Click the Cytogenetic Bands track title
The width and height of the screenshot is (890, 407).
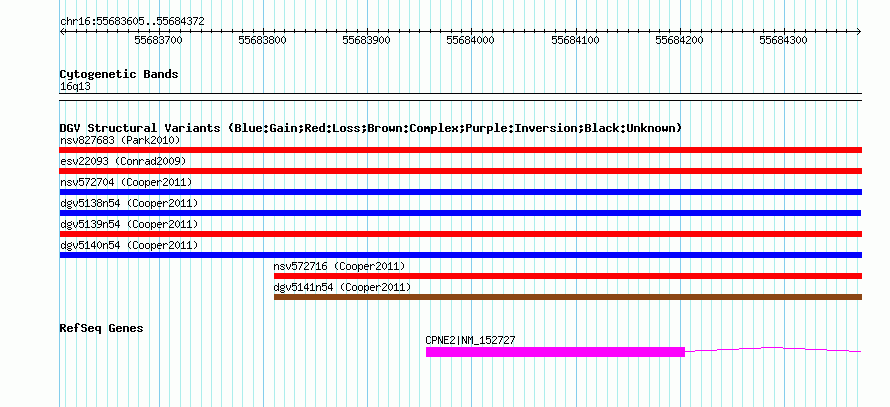(119, 74)
